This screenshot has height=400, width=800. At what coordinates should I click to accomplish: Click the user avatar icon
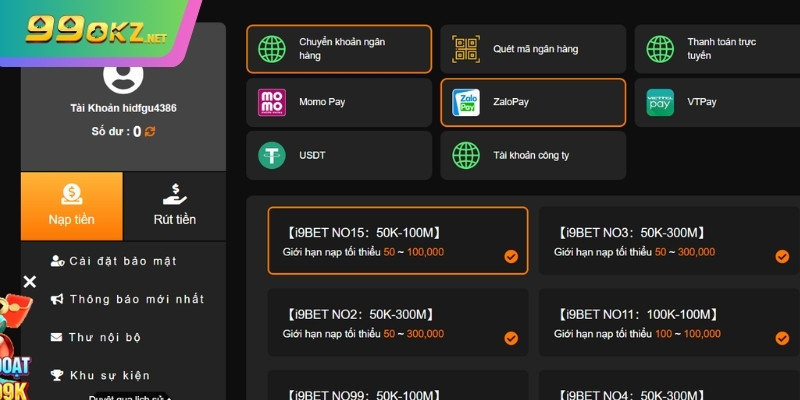tap(123, 78)
